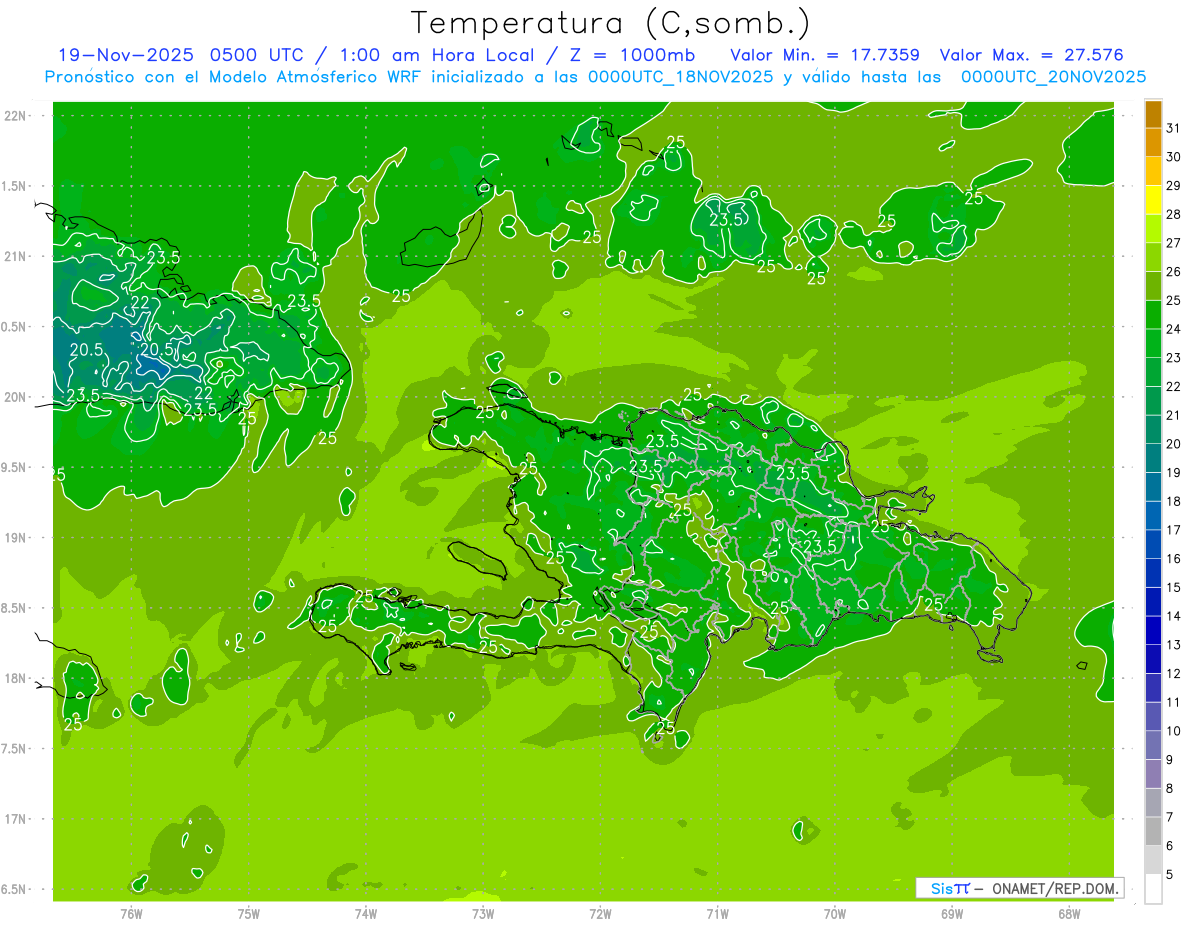Click the '68W' longitude axis label
Screen dimensions: 1200x927
tap(1069, 913)
